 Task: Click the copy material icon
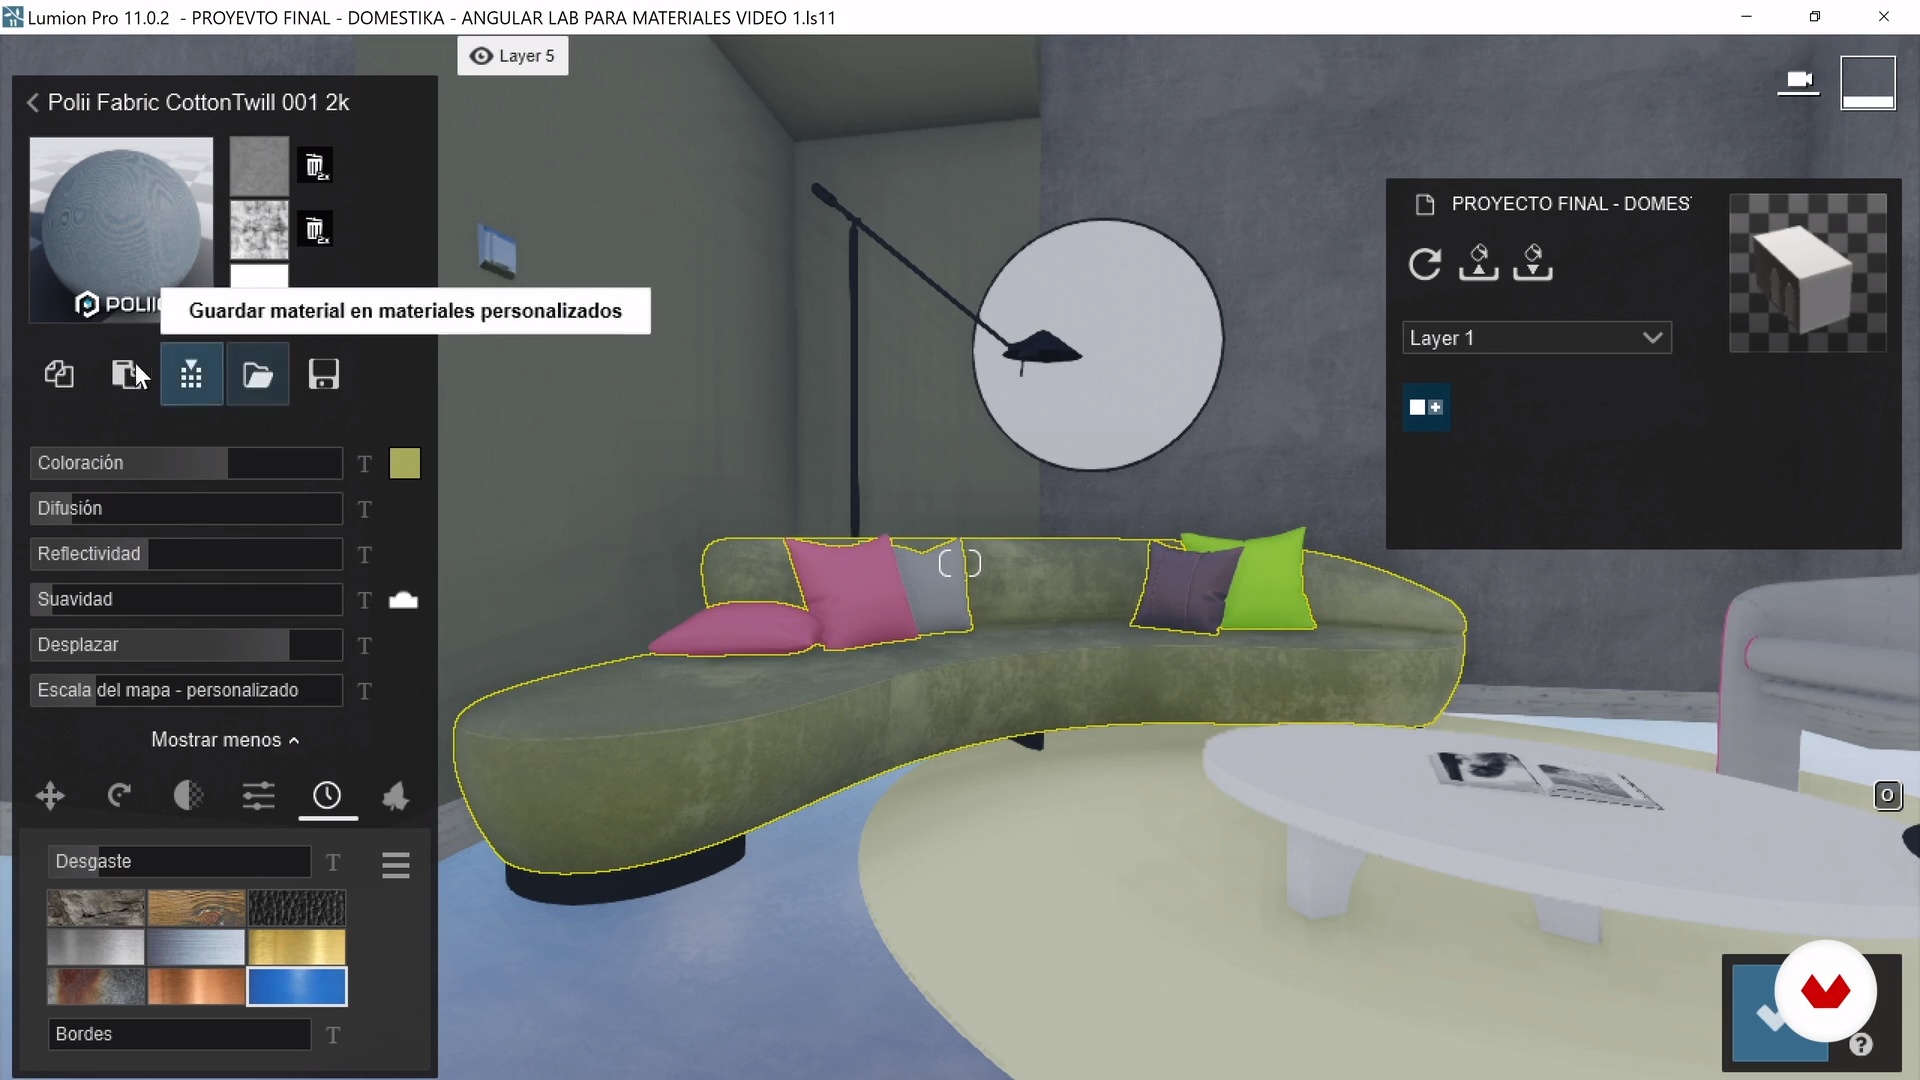(59, 374)
